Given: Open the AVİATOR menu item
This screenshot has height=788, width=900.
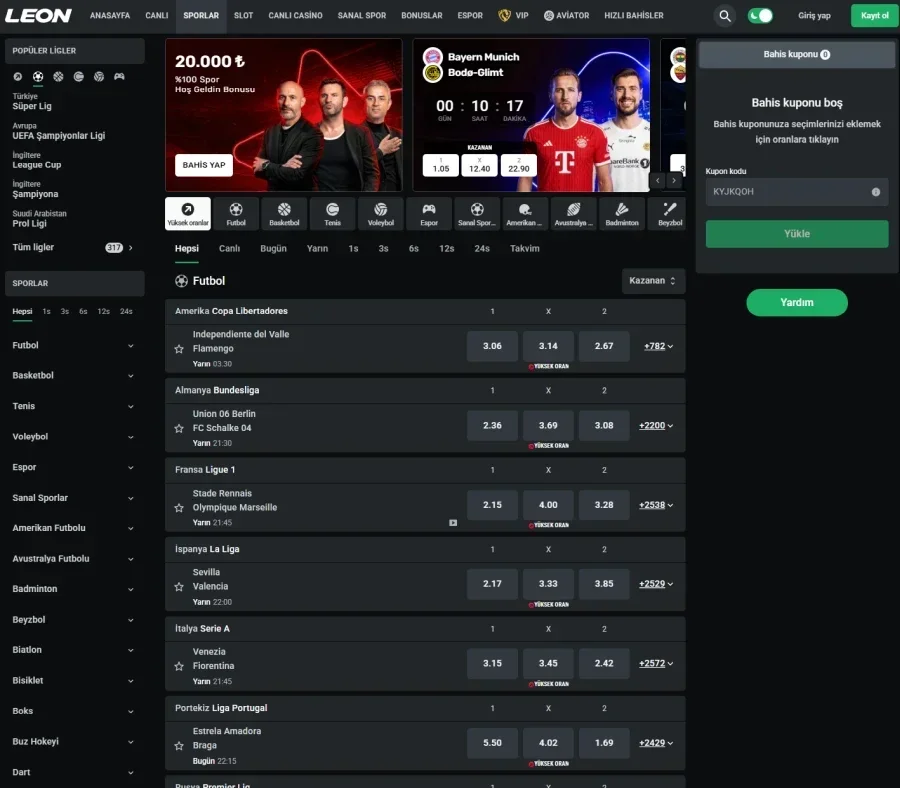Looking at the screenshot, I should [x=566, y=15].
